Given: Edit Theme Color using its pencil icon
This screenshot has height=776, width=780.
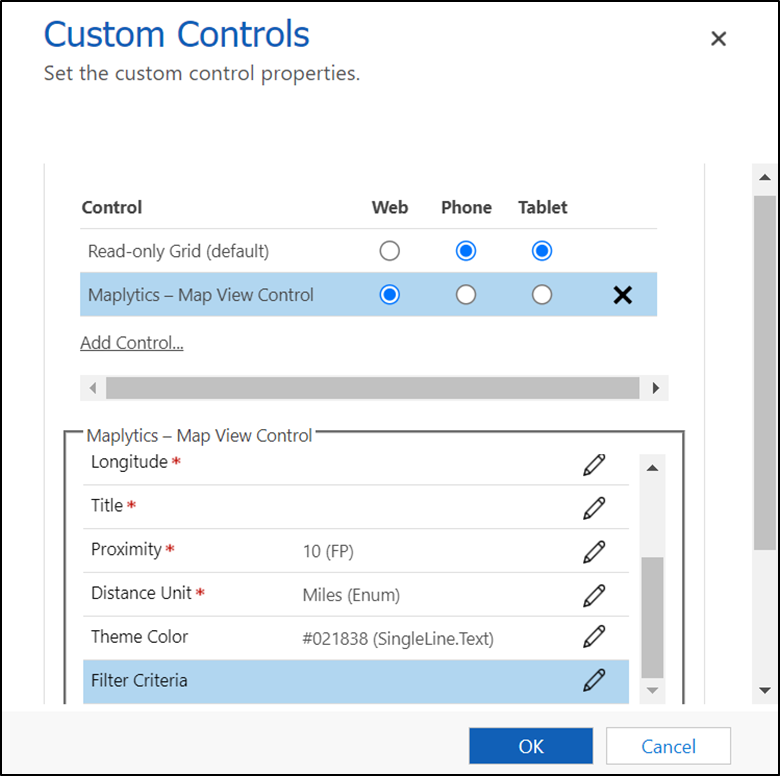Looking at the screenshot, I should [594, 637].
